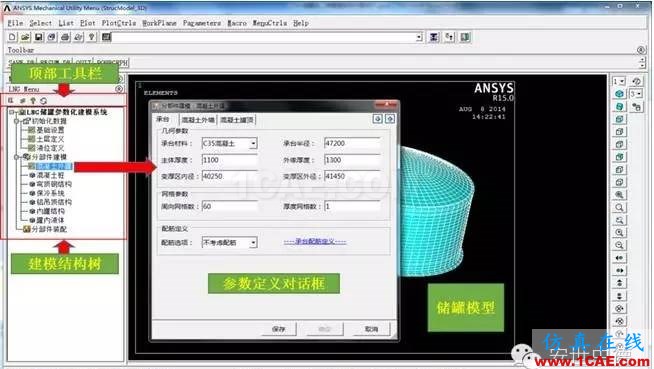Click the printer icon in top toolbar
The height and width of the screenshot is (369, 654).
pyautogui.click(x=65, y=37)
